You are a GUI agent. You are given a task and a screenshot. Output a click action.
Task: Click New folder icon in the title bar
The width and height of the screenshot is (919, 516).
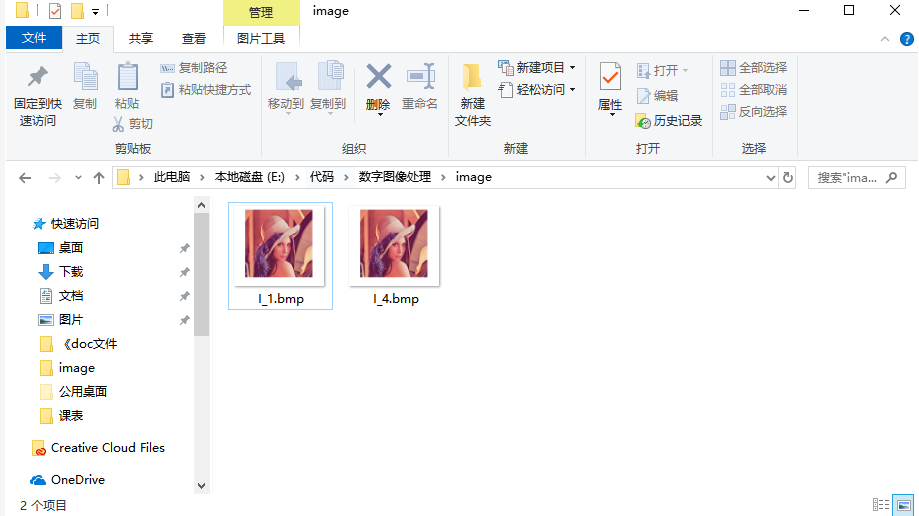[x=77, y=11]
